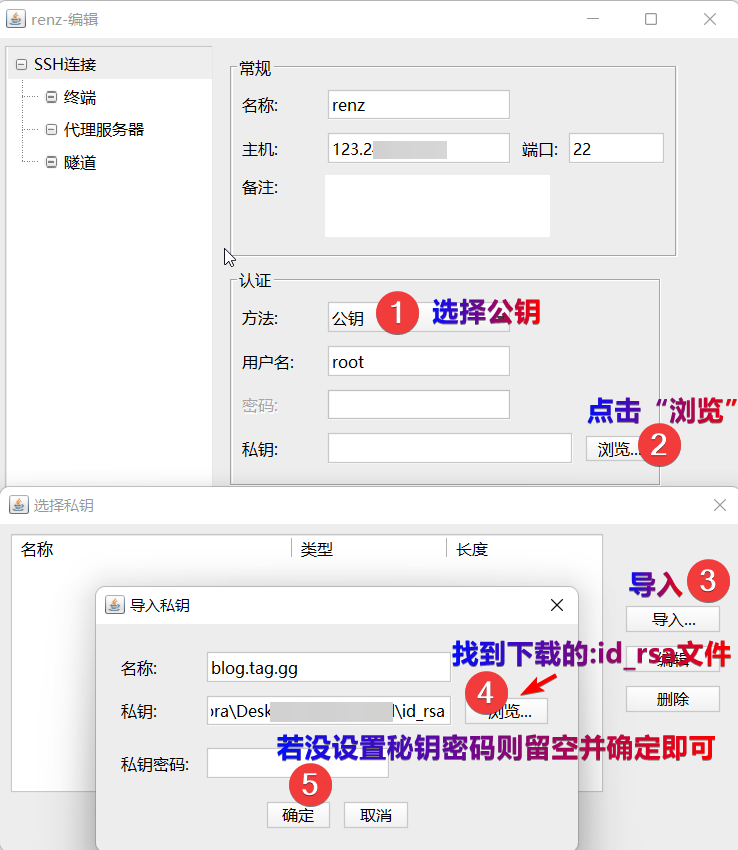The width and height of the screenshot is (738, 850).
Task: Click the 私钥密码 input field
Action: (298, 763)
